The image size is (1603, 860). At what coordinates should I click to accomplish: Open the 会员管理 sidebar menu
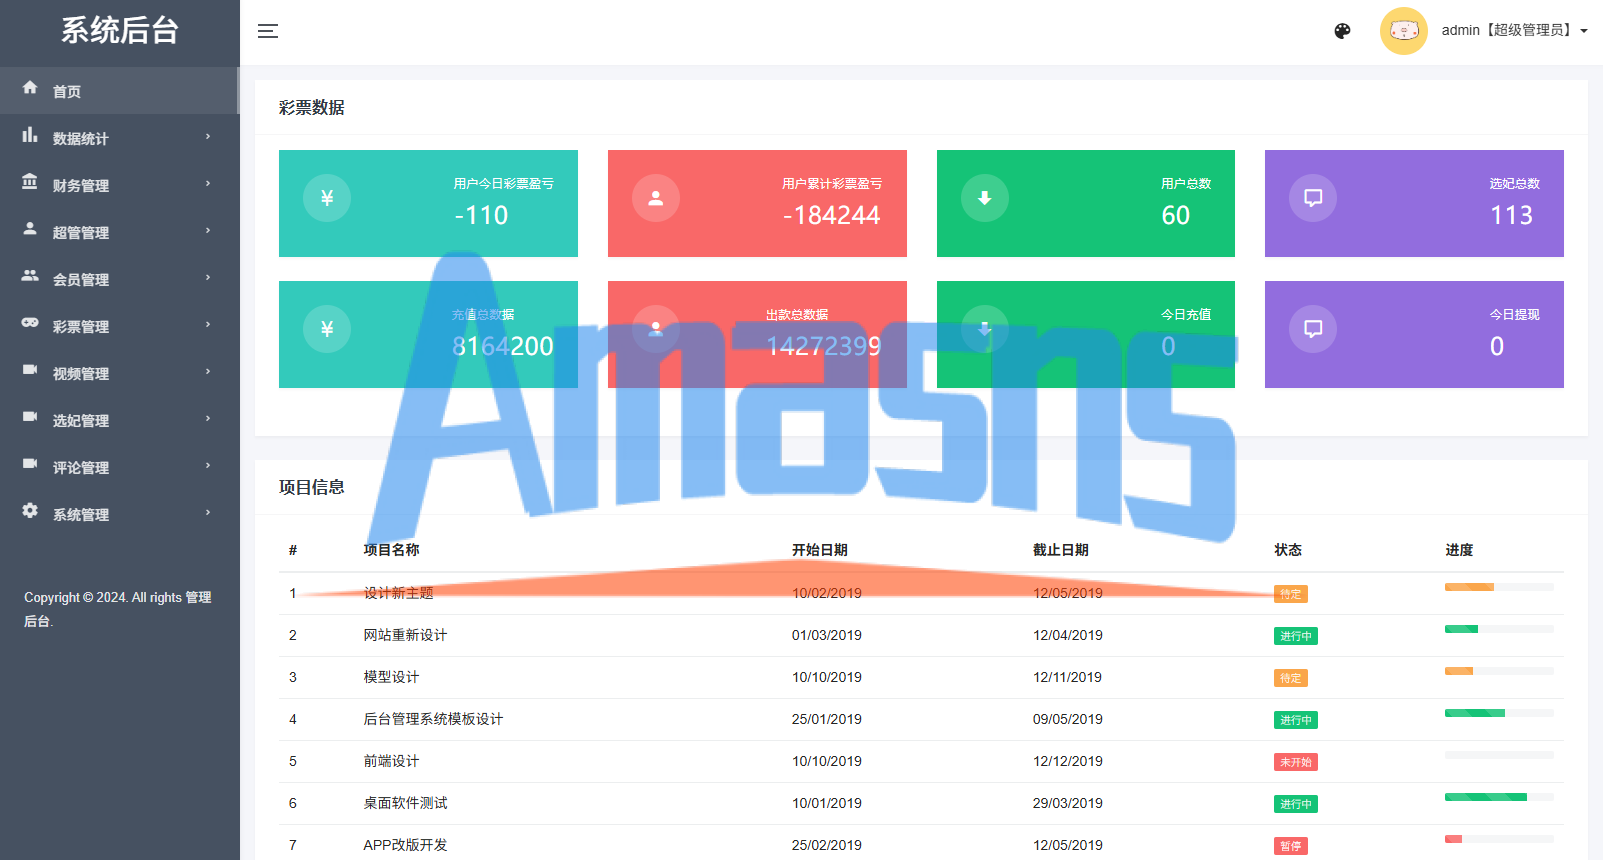(x=119, y=279)
